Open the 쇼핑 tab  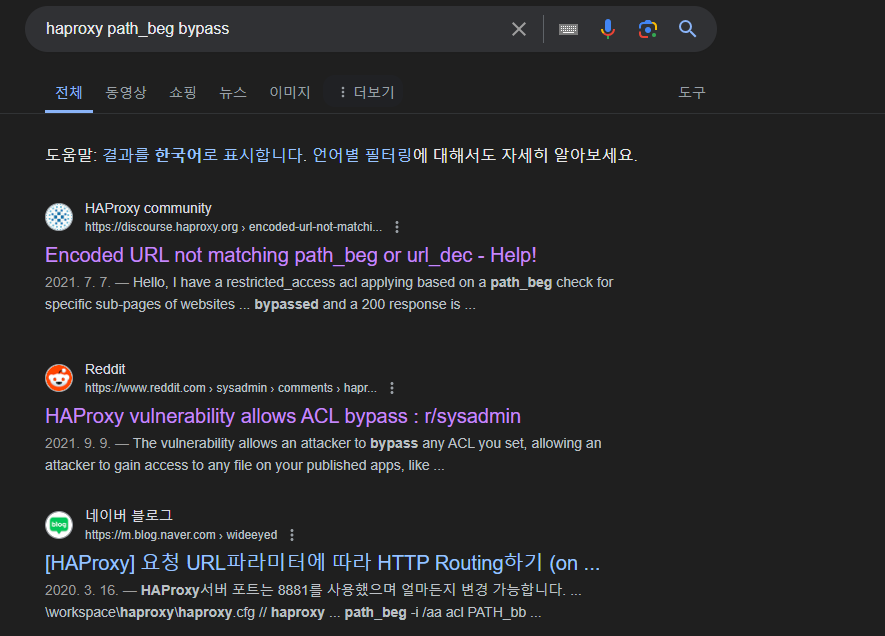[x=182, y=92]
